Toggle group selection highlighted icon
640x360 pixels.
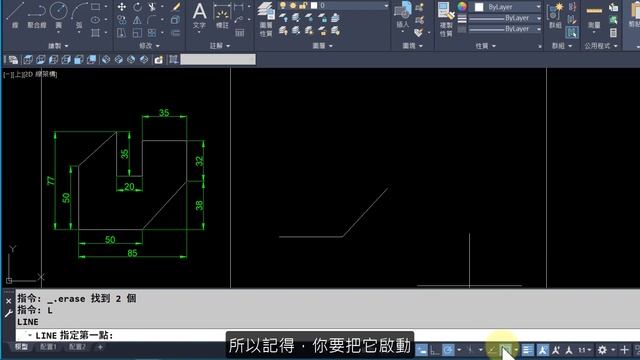[x=572, y=32]
